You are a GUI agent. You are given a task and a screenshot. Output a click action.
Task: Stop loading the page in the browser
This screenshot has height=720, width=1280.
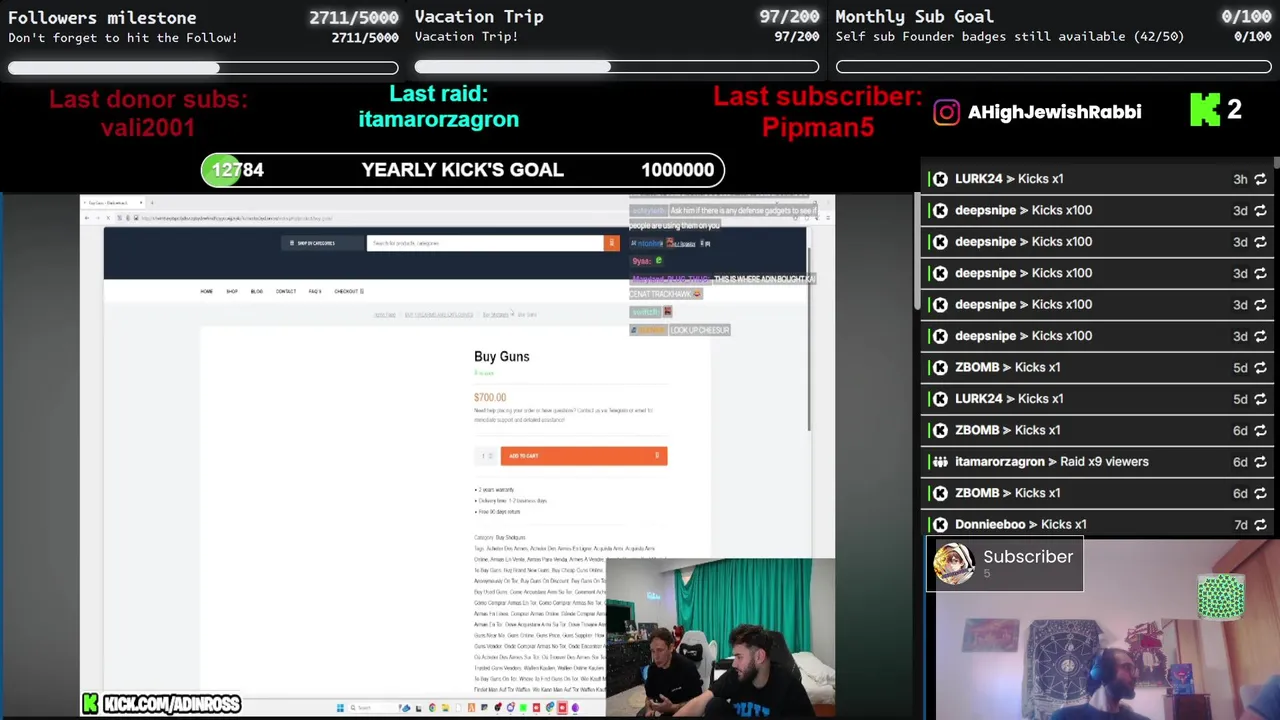click(108, 218)
